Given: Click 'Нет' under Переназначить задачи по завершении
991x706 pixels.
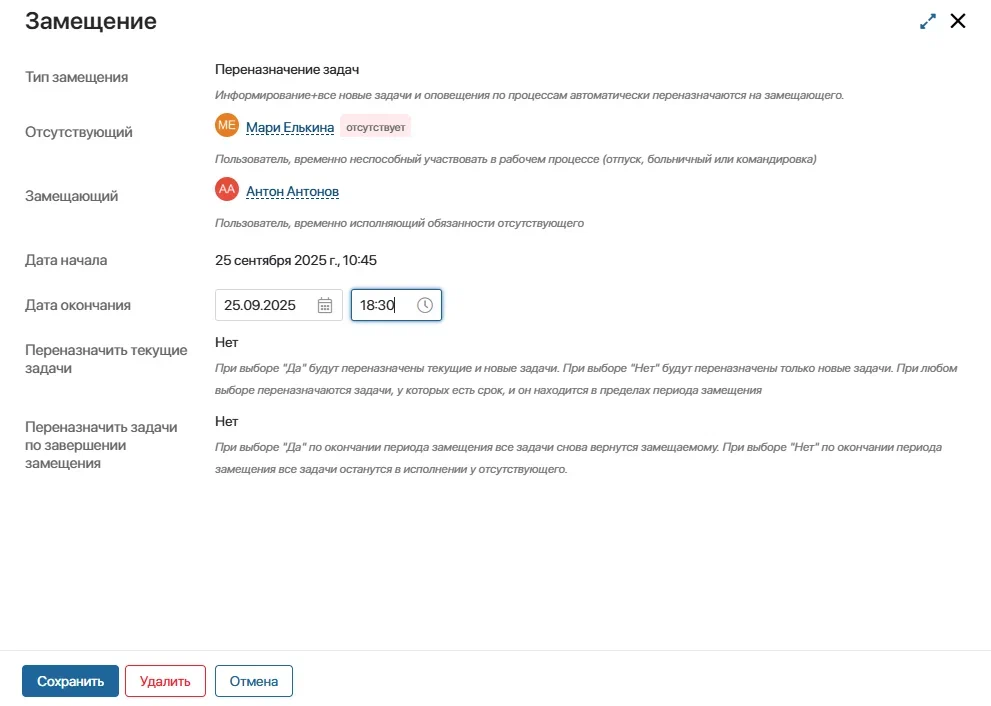Looking at the screenshot, I should [226, 422].
